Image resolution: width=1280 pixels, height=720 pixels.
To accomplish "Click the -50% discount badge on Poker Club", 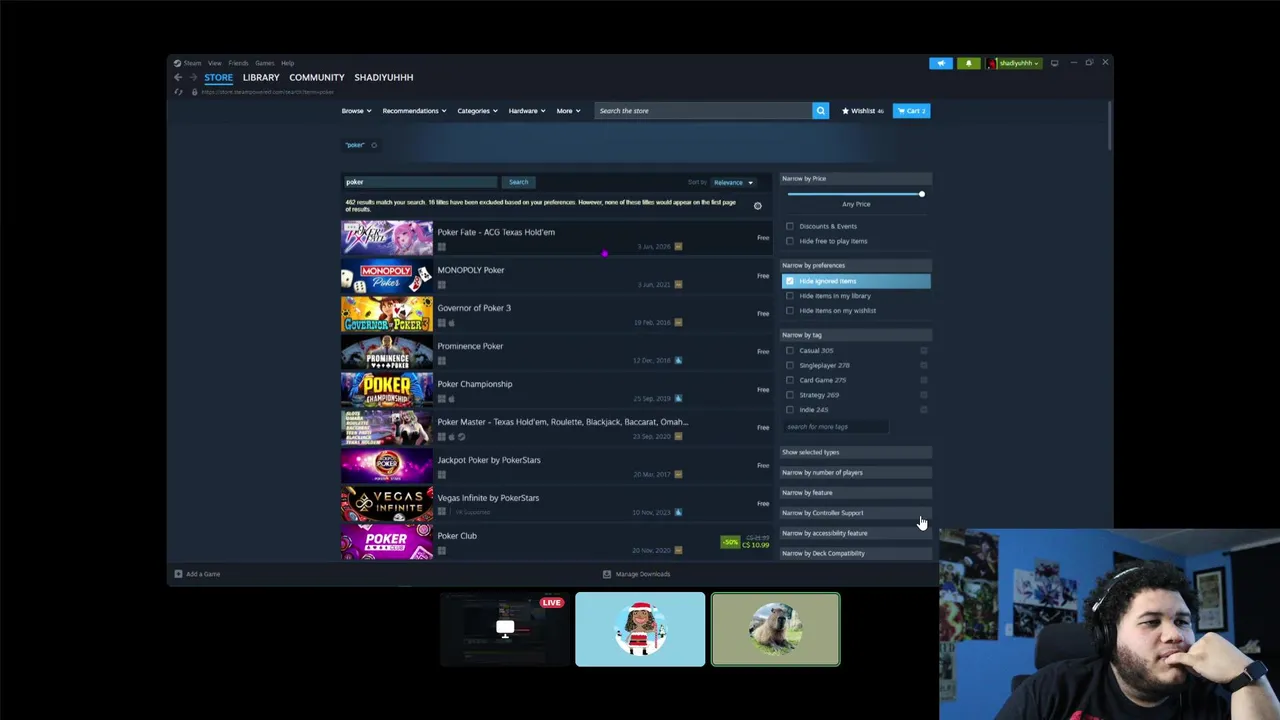I will click(x=730, y=542).
